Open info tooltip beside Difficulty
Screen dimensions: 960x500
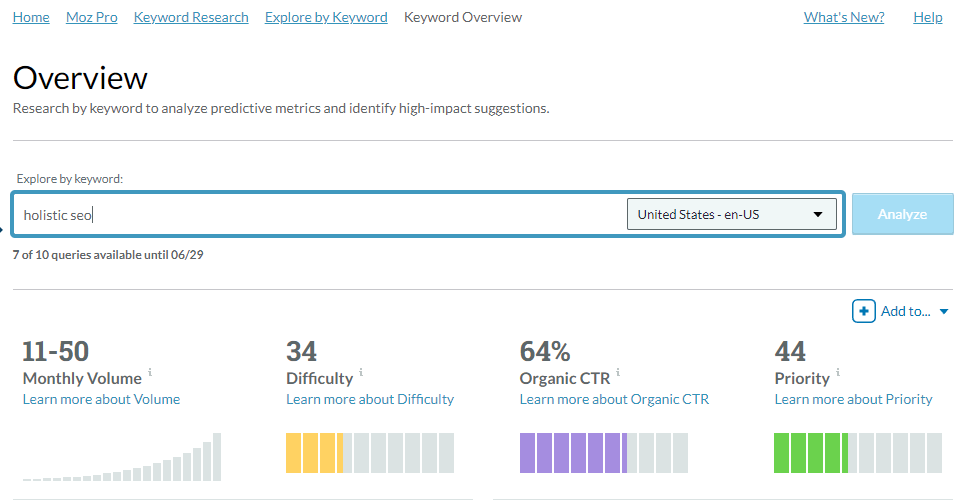[x=361, y=371]
